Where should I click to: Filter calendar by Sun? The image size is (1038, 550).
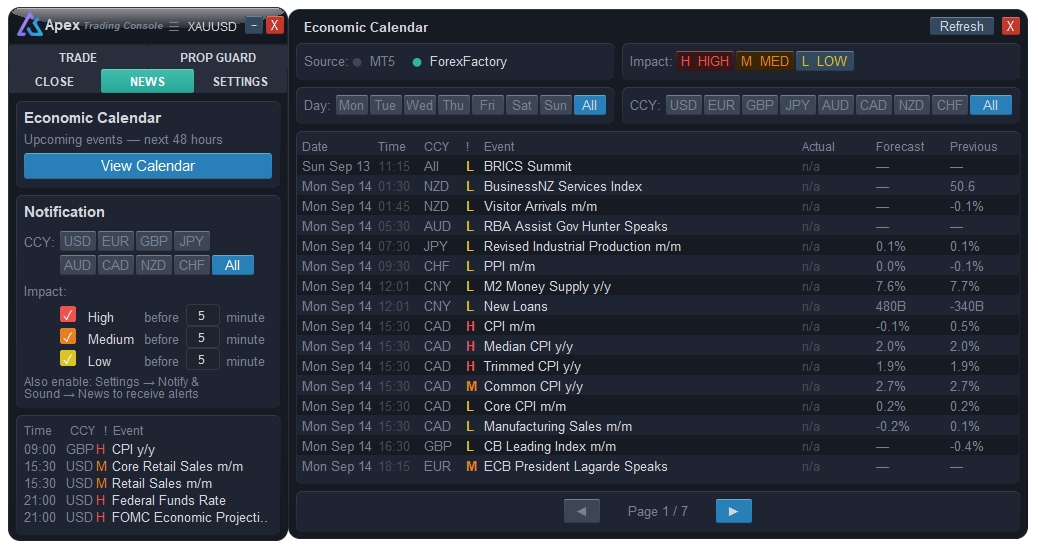[x=555, y=105]
